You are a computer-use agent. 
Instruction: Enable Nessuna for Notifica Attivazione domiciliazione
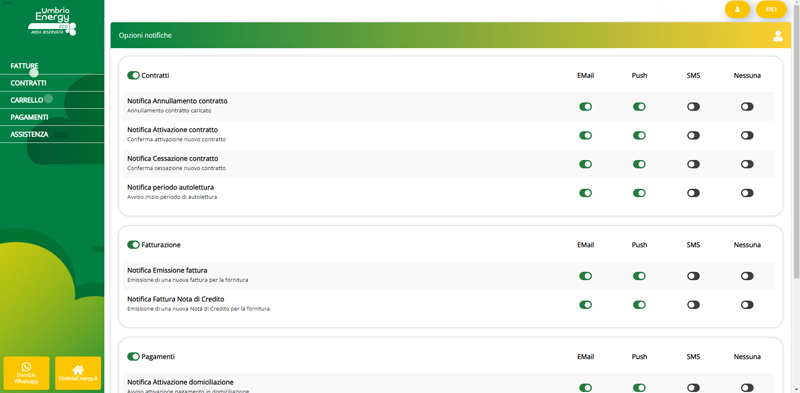(747, 388)
